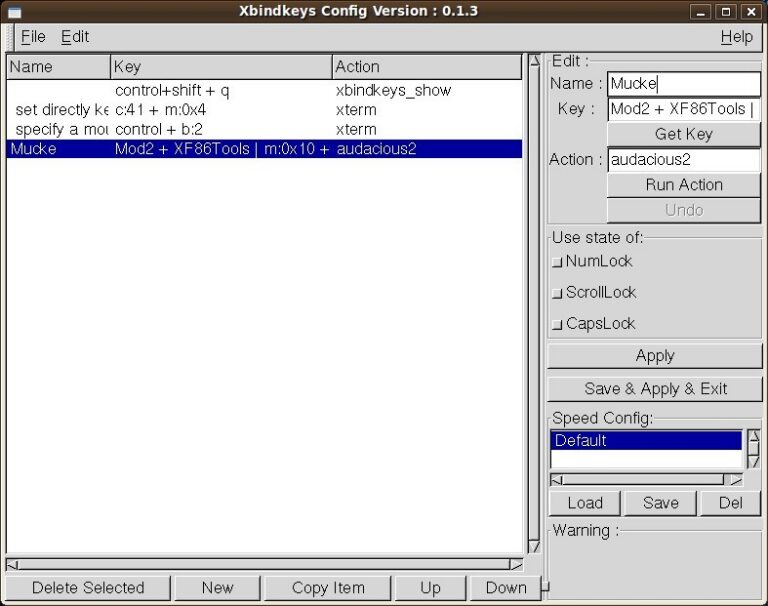
Task: Save the speed config
Action: tap(660, 503)
